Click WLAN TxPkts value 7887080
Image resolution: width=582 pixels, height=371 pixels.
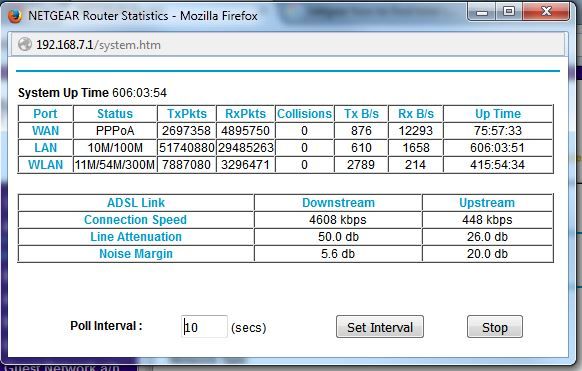pyautogui.click(x=186, y=165)
